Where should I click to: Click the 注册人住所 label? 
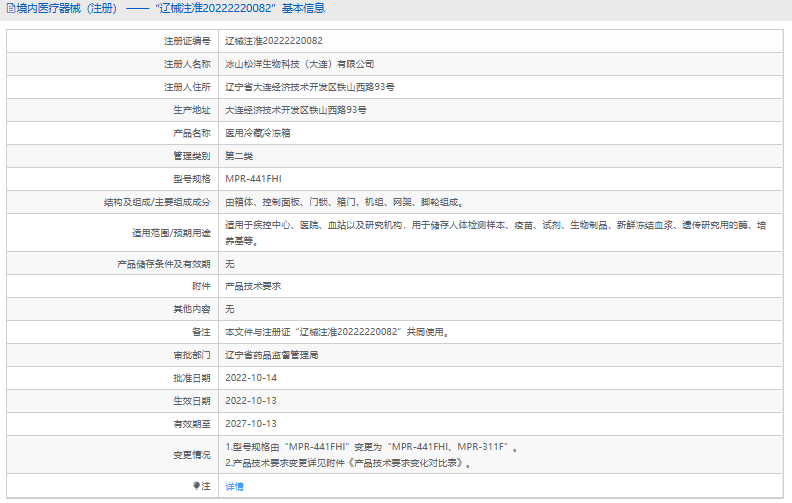187,87
